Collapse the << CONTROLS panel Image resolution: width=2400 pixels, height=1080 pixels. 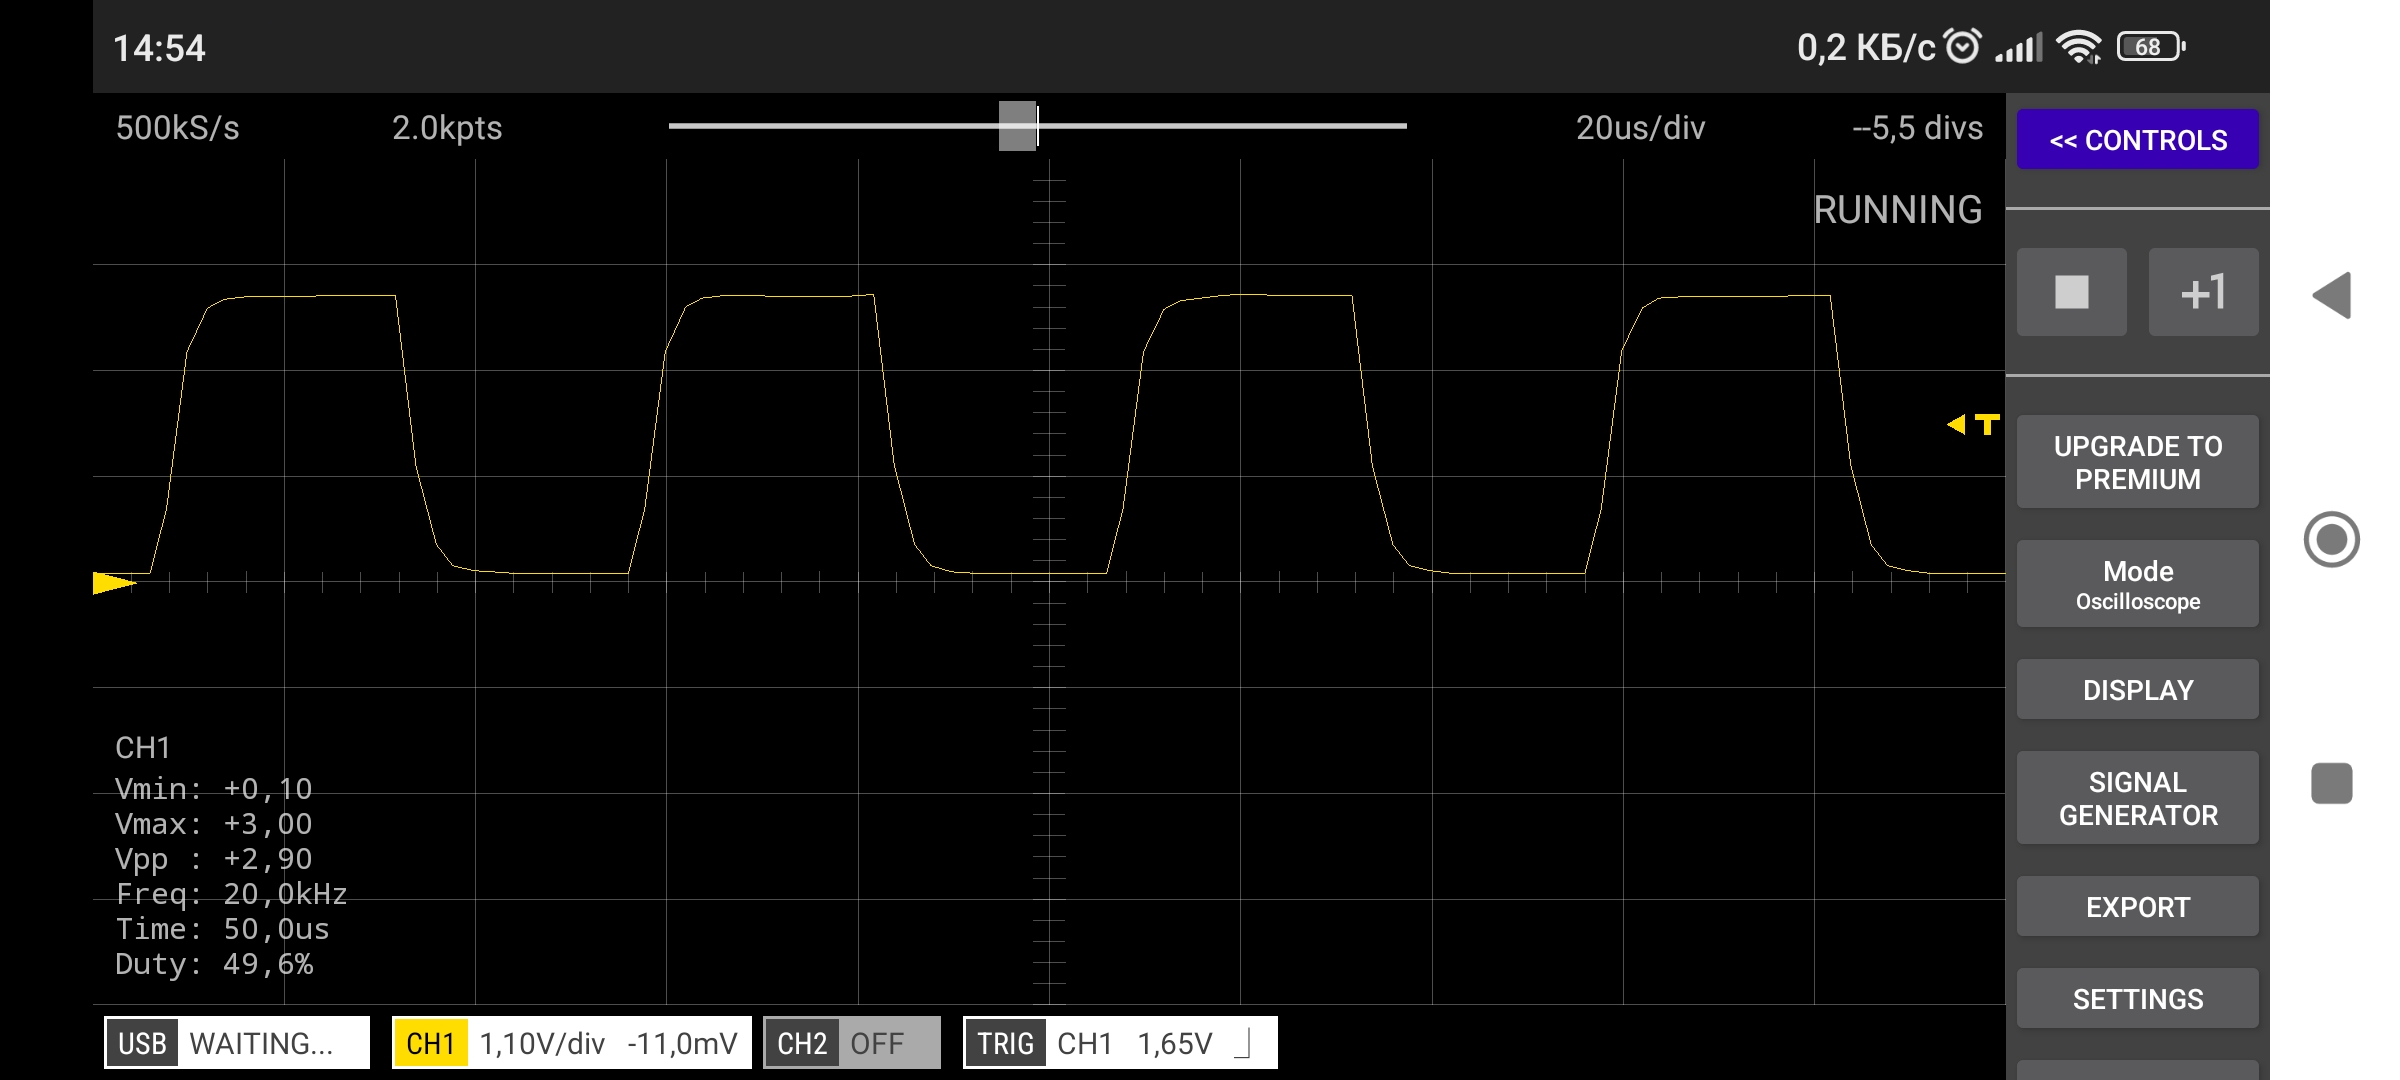2137,140
